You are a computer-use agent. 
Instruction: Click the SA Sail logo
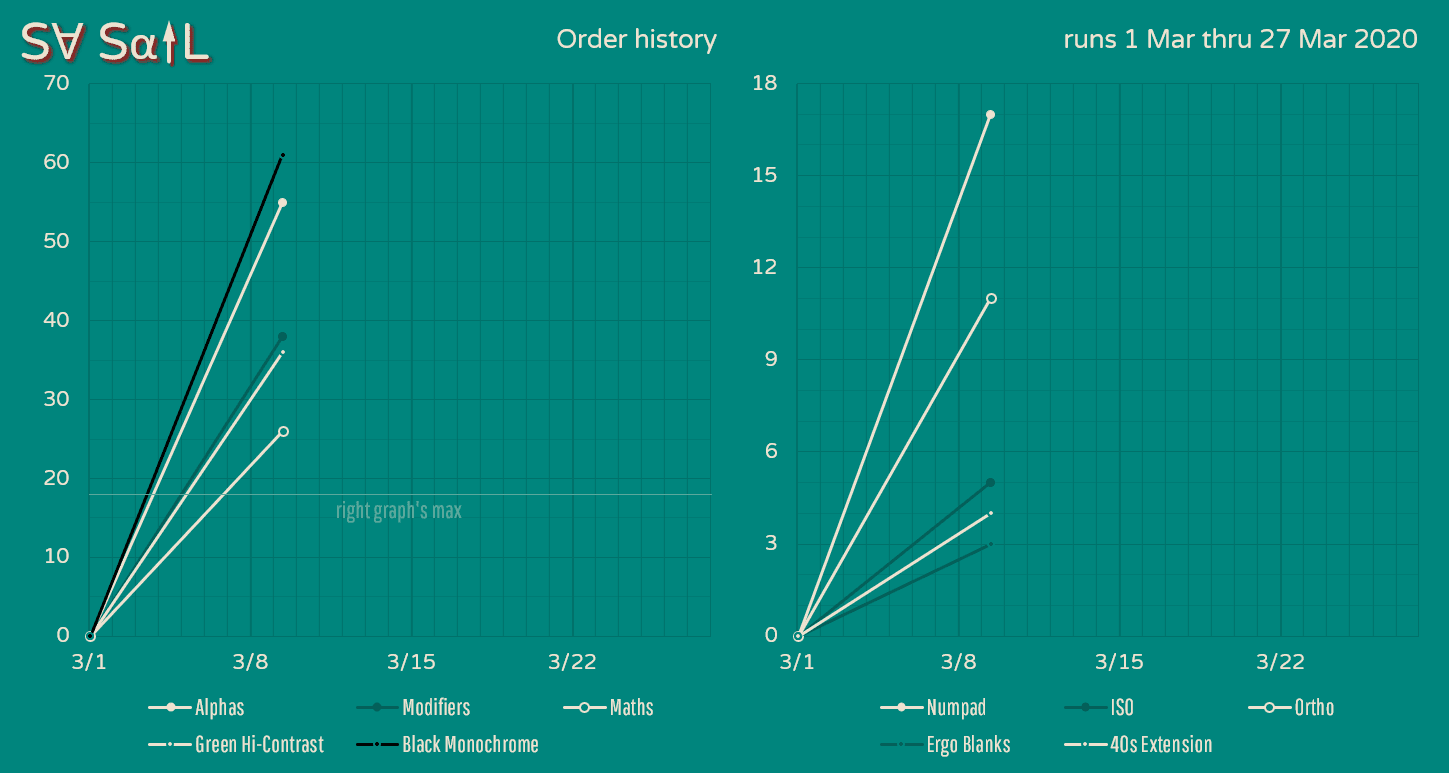(115, 42)
